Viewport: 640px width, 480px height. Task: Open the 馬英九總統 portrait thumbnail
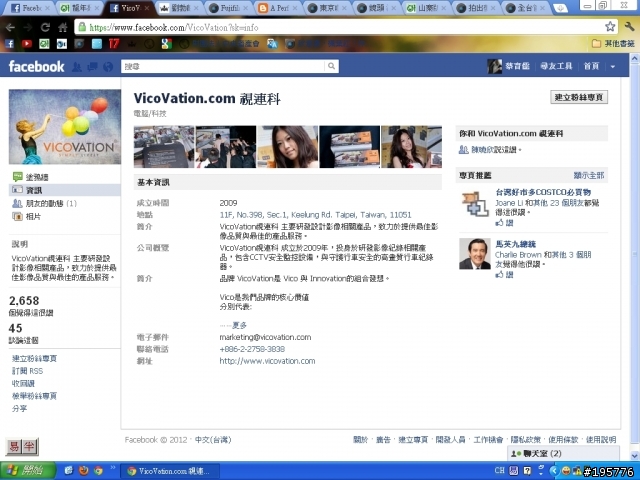point(475,254)
